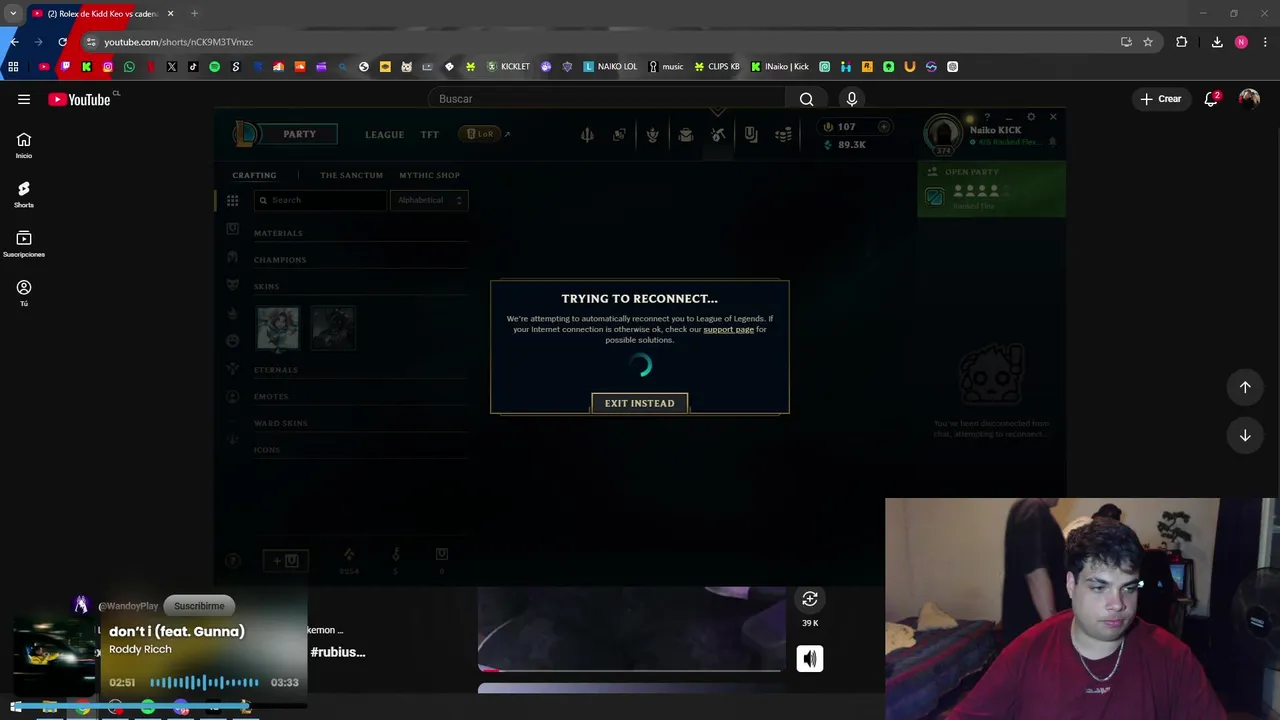The height and width of the screenshot is (720, 1280).
Task: Seek the music overlay waveform bar
Action: (204, 682)
